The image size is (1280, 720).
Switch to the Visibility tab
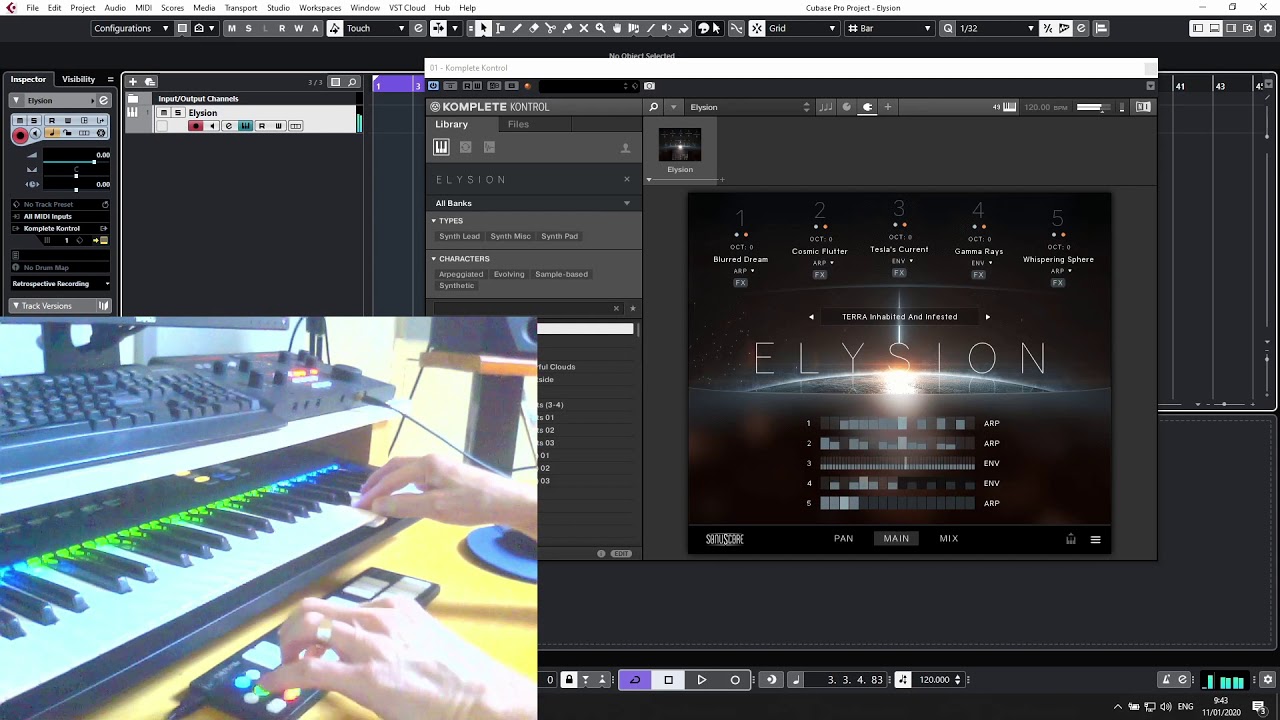(x=78, y=79)
